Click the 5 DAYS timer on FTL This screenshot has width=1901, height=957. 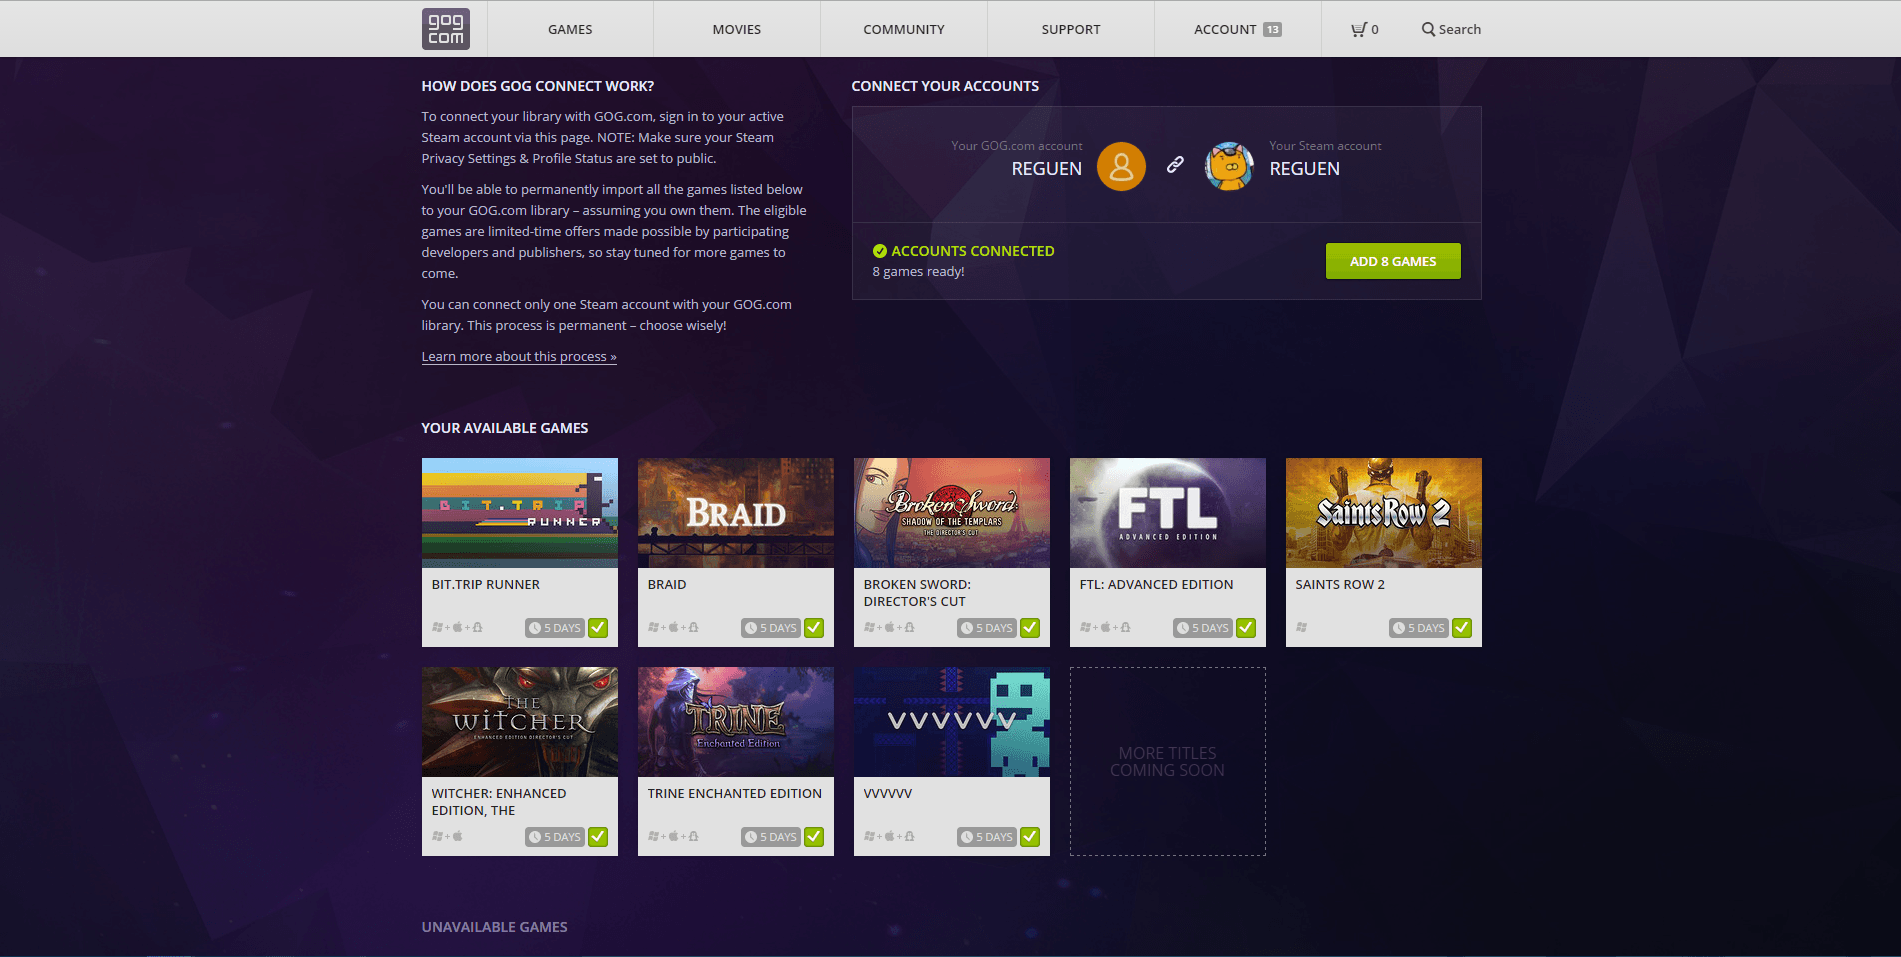pos(1203,628)
